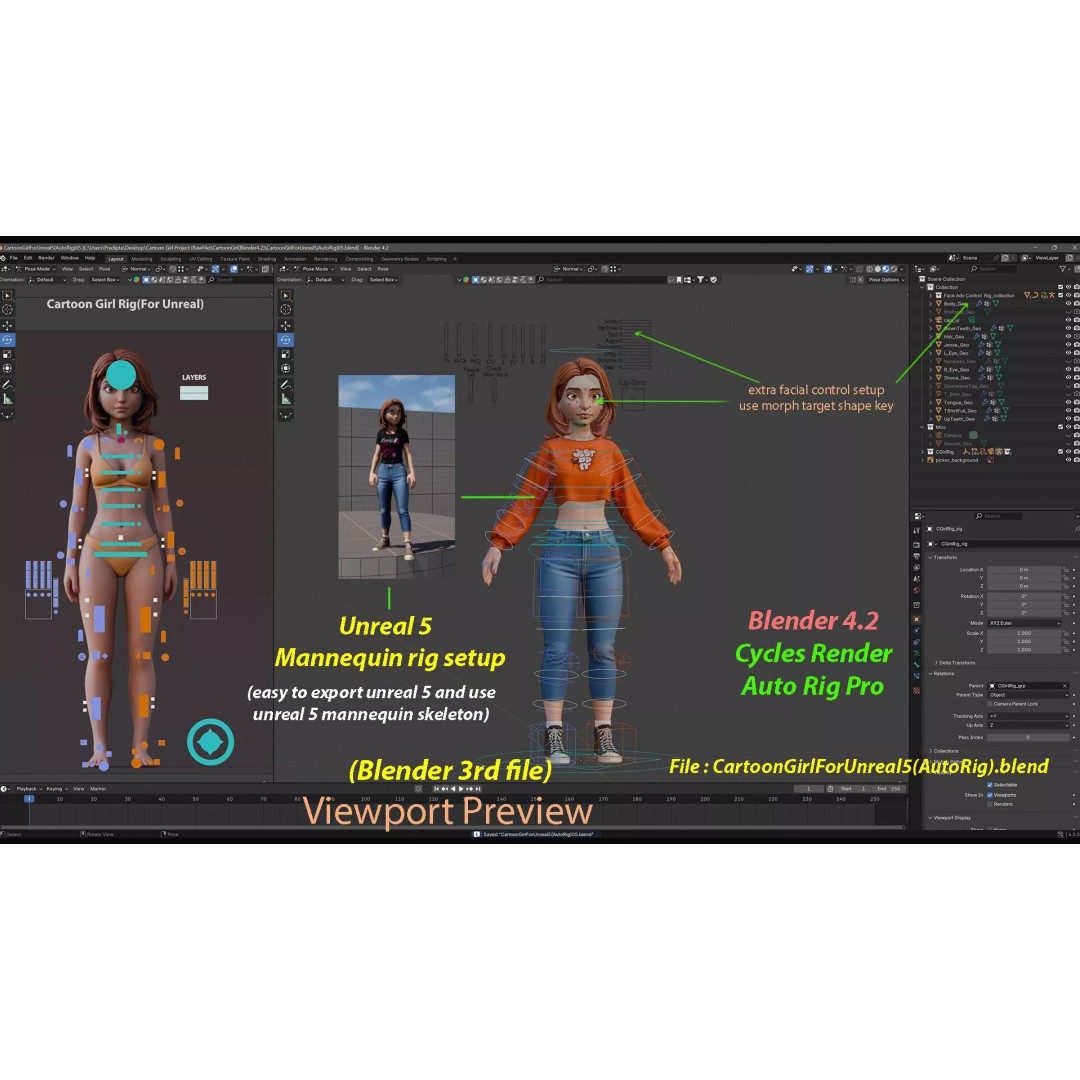Image resolution: width=1080 pixels, height=1080 pixels.
Task: Select the Scale tool in left viewport toolbar
Action: [x=7, y=354]
